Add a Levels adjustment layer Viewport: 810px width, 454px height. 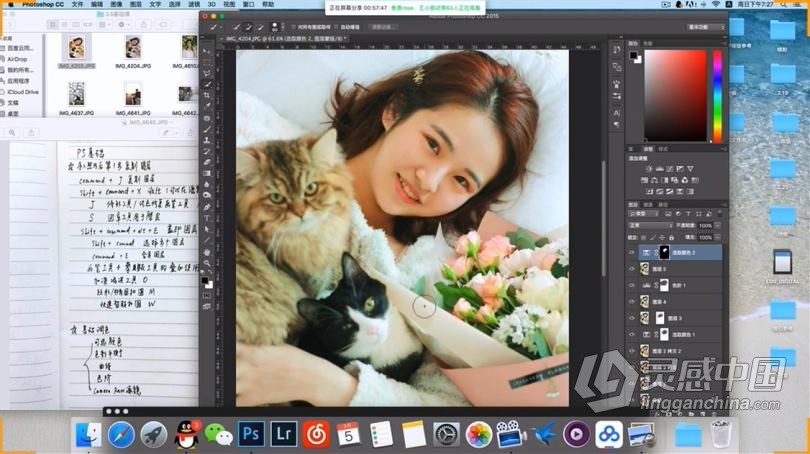[660, 169]
